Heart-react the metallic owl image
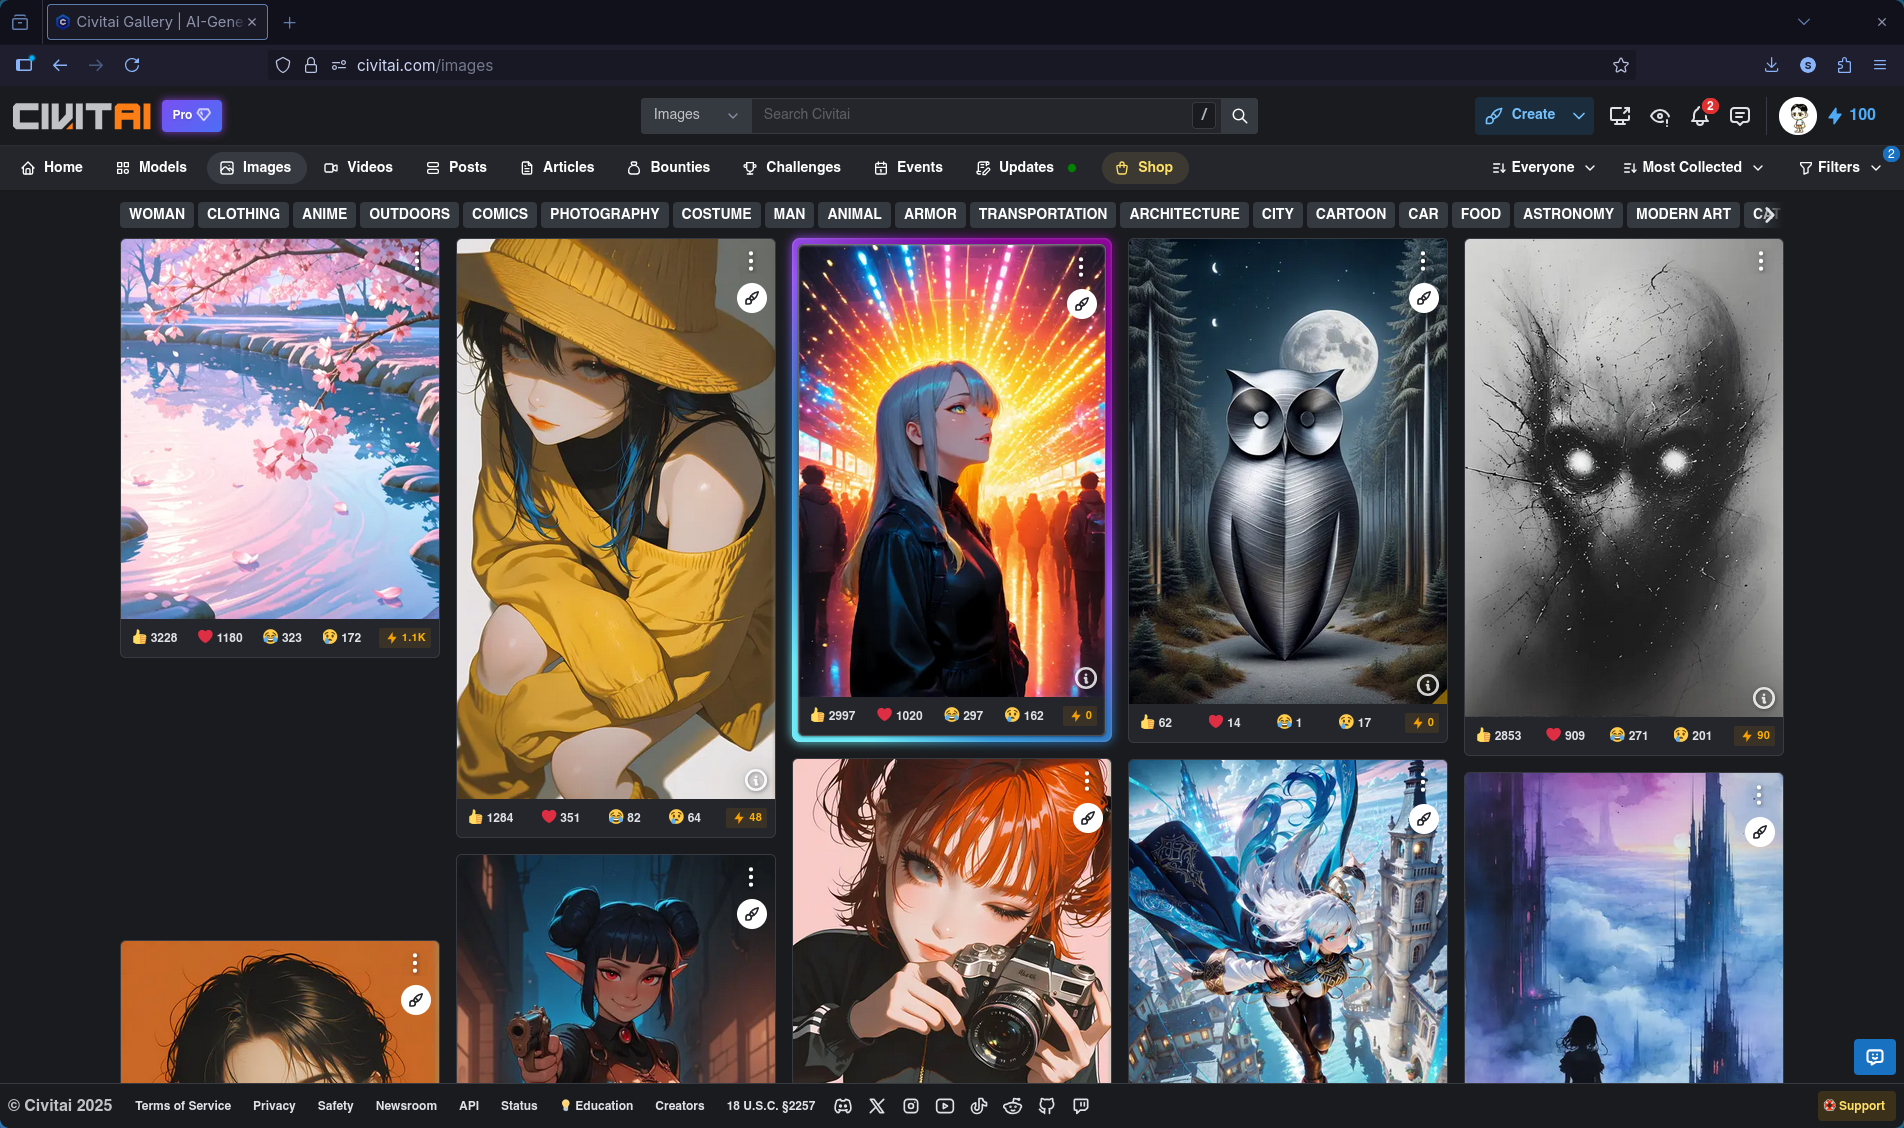 tap(1224, 722)
